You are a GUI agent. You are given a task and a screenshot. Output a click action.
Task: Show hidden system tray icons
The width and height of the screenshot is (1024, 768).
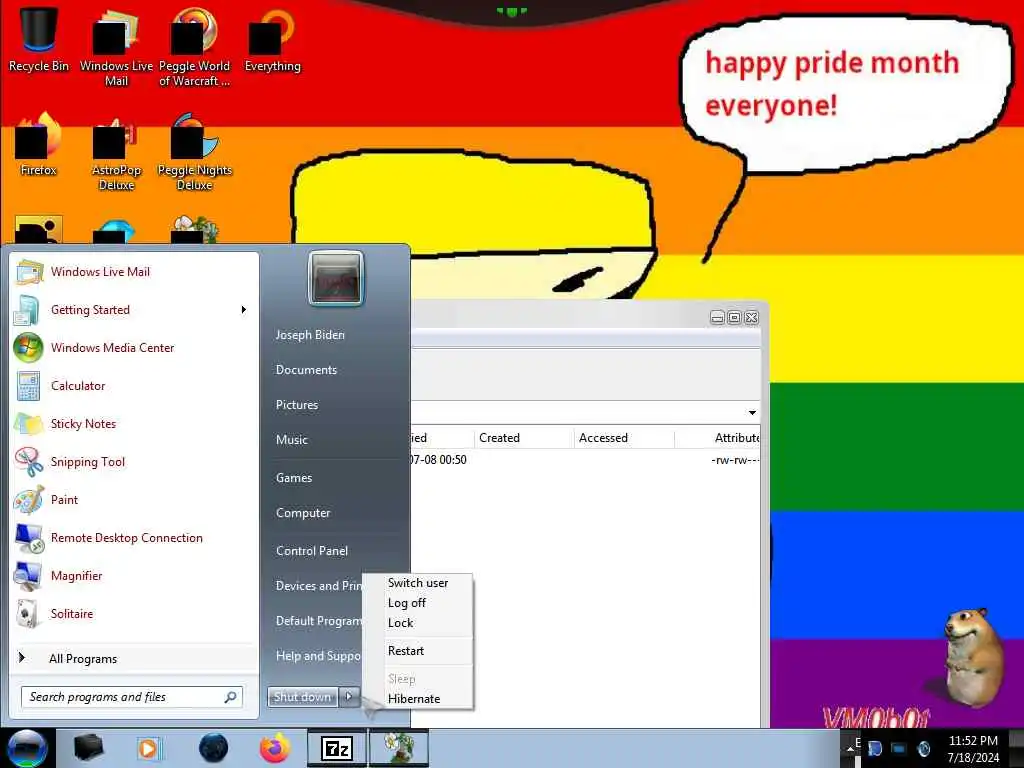pos(850,748)
